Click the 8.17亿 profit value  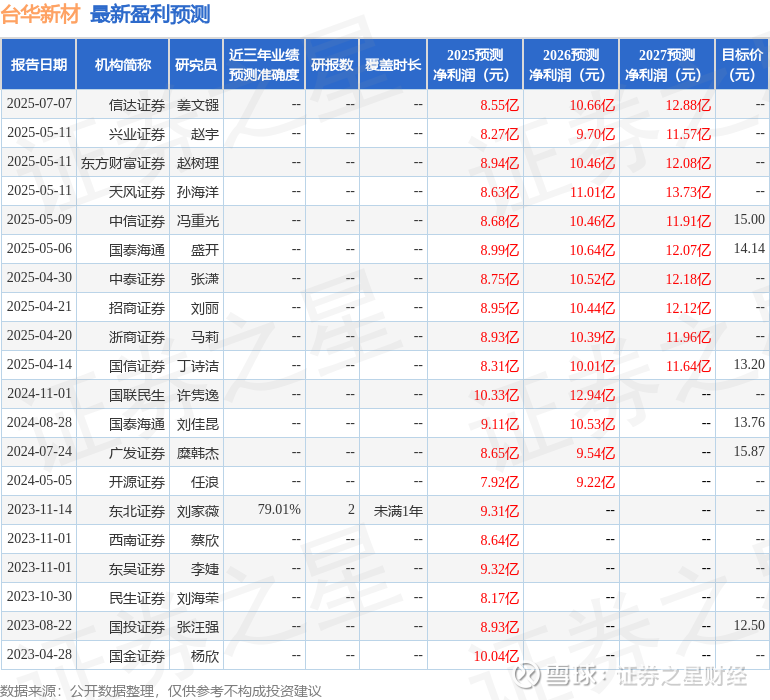(x=499, y=598)
